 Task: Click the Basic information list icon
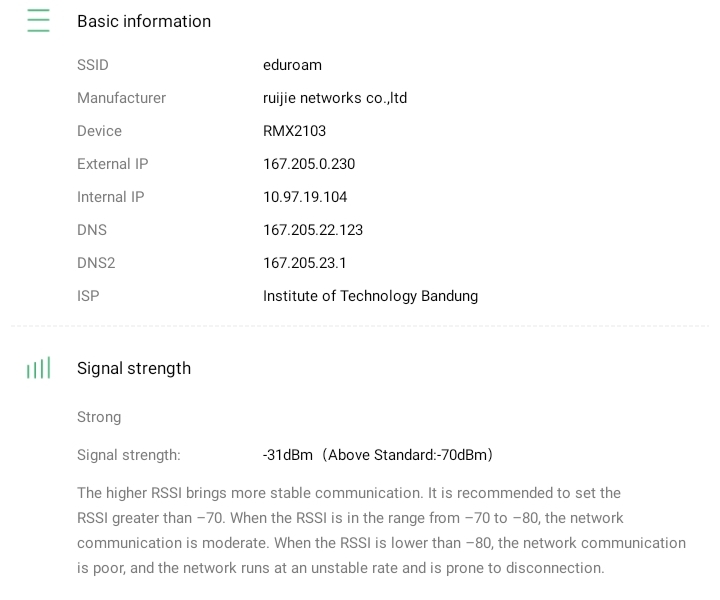click(38, 21)
